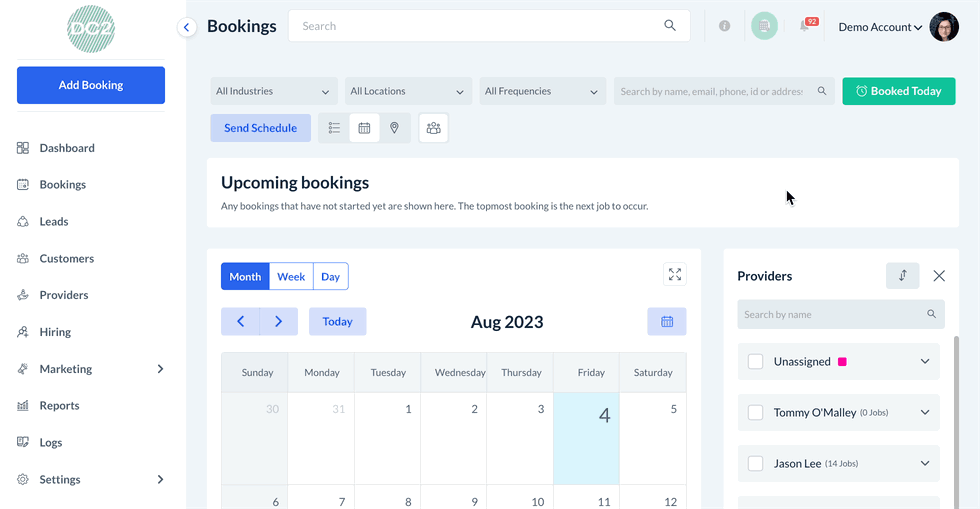Viewport: 980px width, 509px height.
Task: Select calendar day 4
Action: [586, 438]
